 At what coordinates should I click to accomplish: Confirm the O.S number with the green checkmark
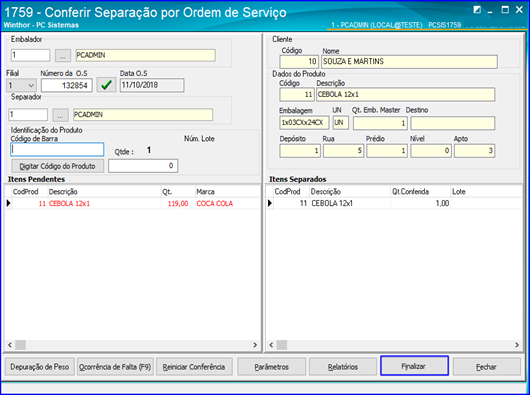pos(106,85)
